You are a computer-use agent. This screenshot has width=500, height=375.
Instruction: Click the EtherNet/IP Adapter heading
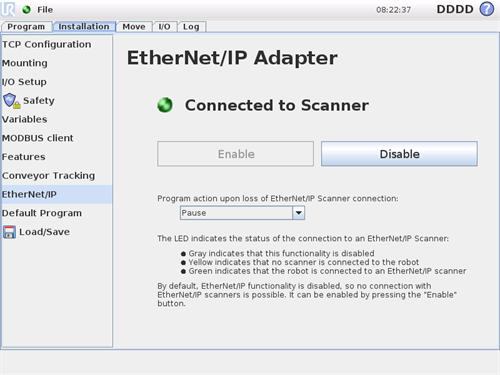232,58
